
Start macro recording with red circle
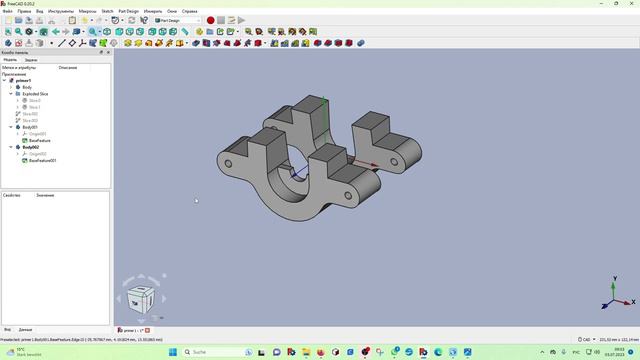coord(211,20)
